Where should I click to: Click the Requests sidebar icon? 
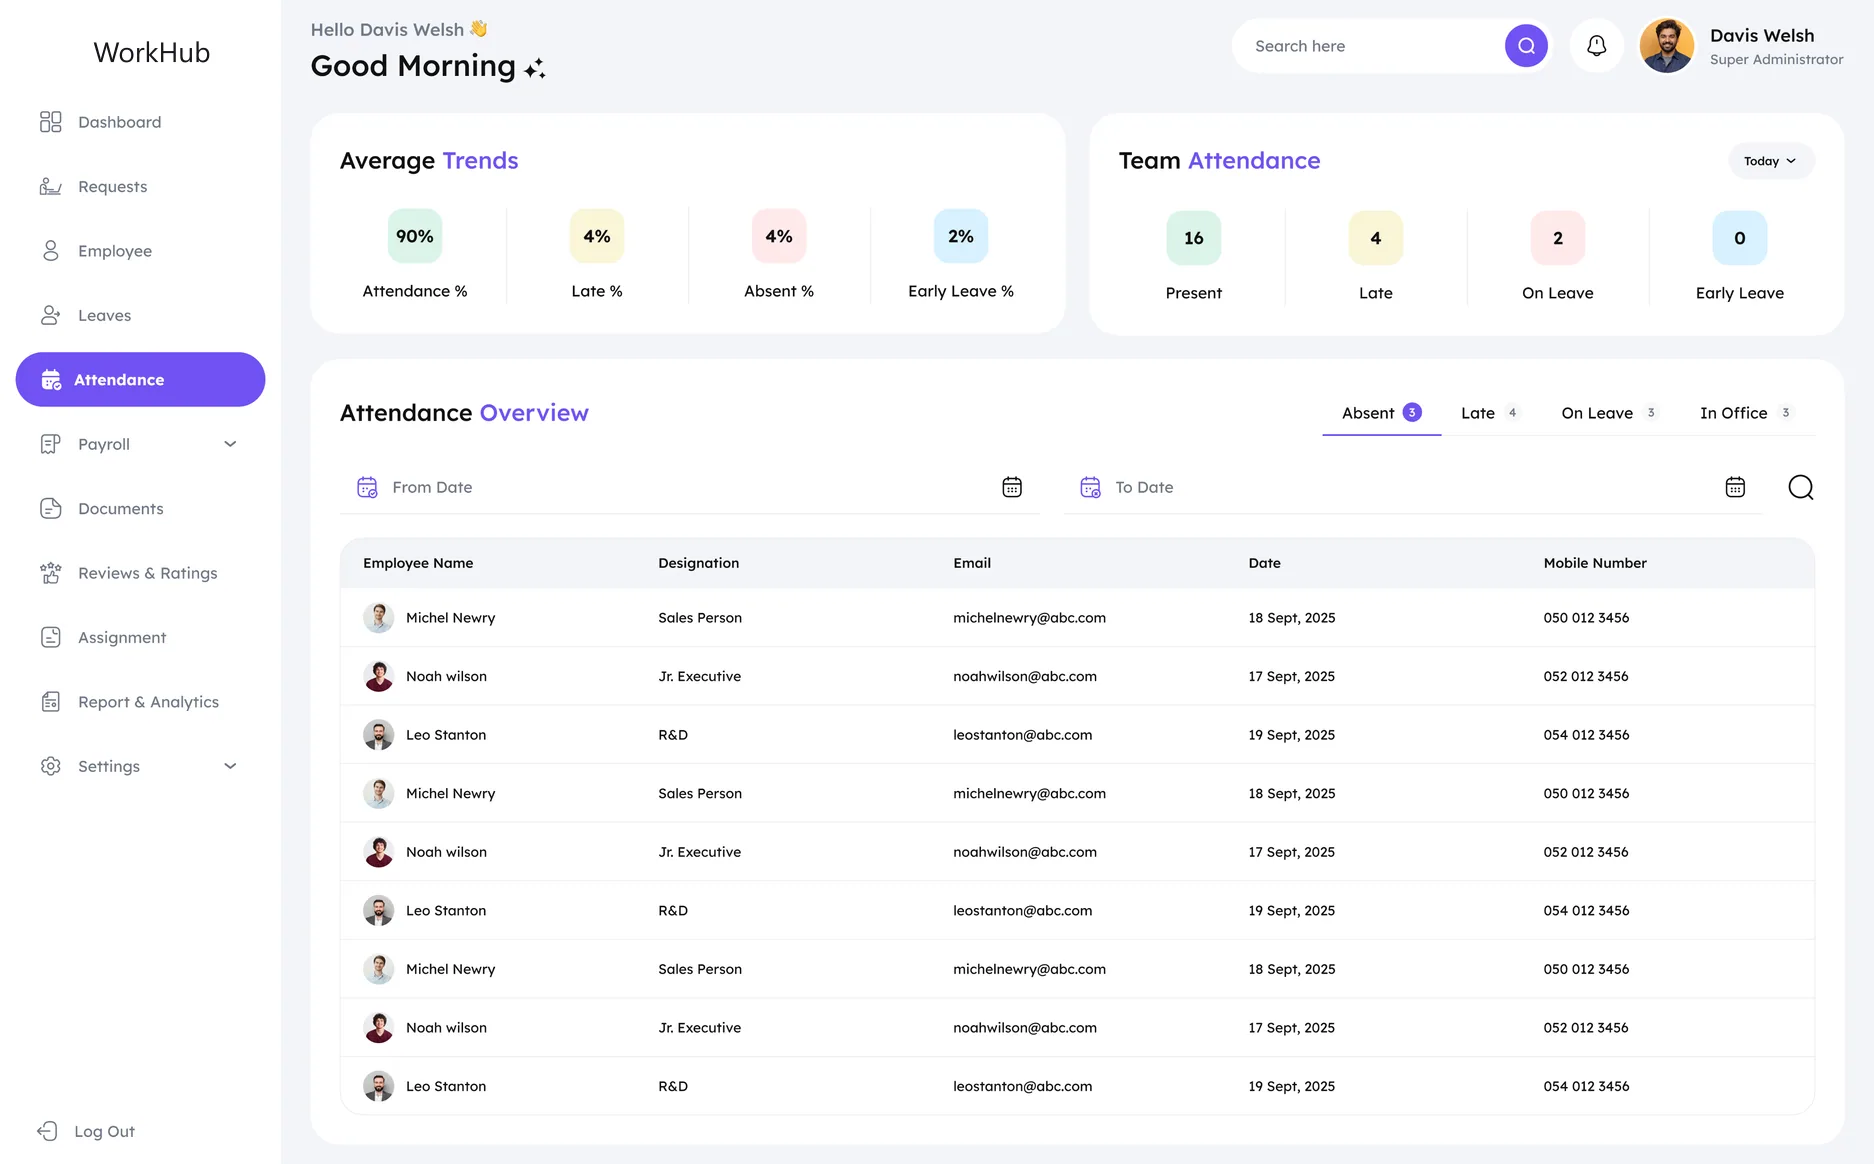pyautogui.click(x=51, y=186)
